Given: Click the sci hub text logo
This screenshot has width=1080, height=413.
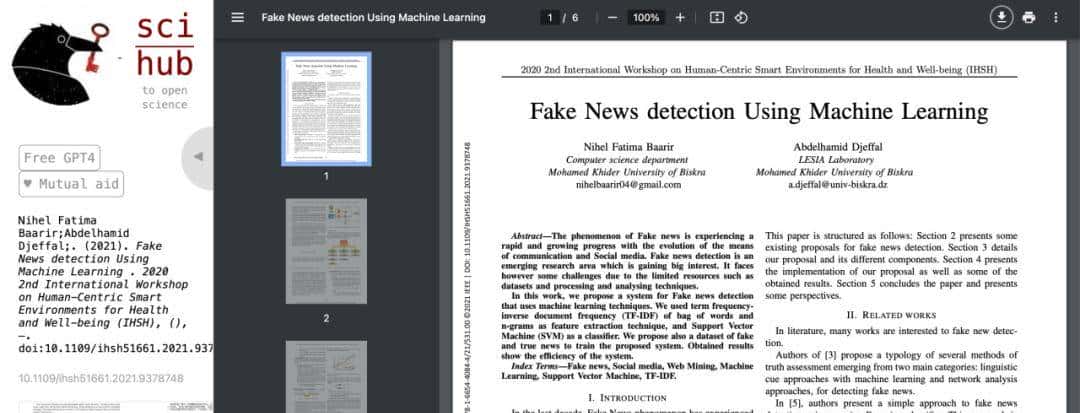Looking at the screenshot, I should (x=165, y=46).
